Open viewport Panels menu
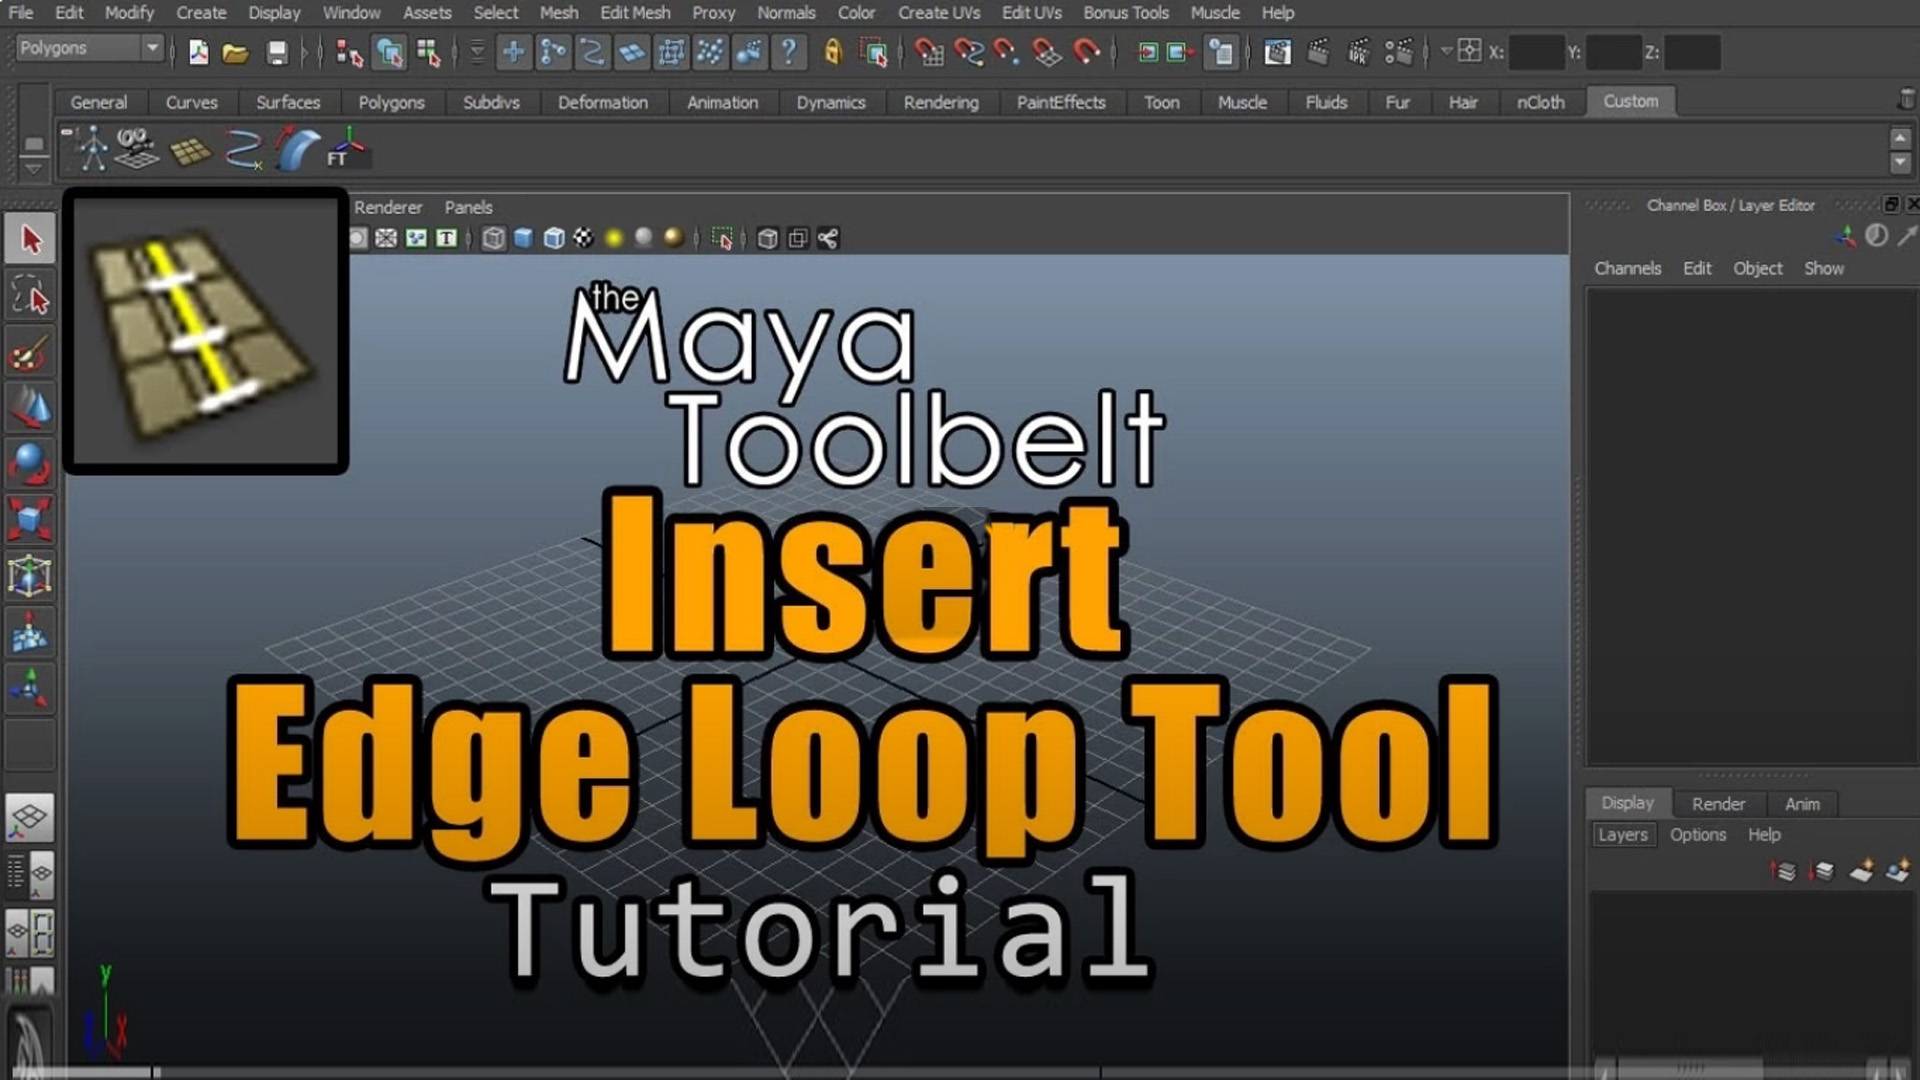1920x1080 pixels. click(x=468, y=207)
